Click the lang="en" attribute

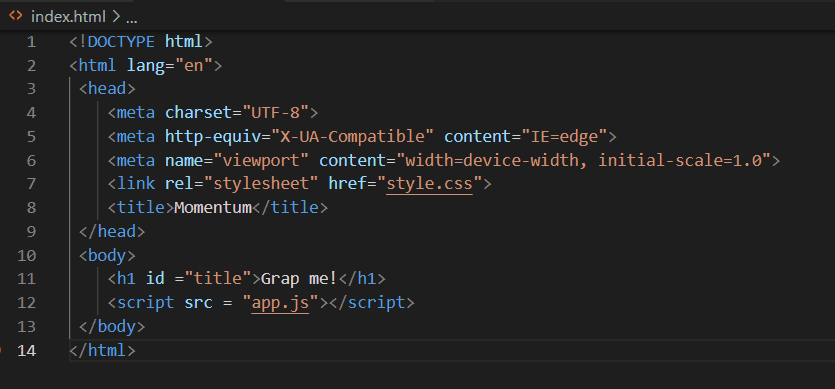[x=169, y=65]
